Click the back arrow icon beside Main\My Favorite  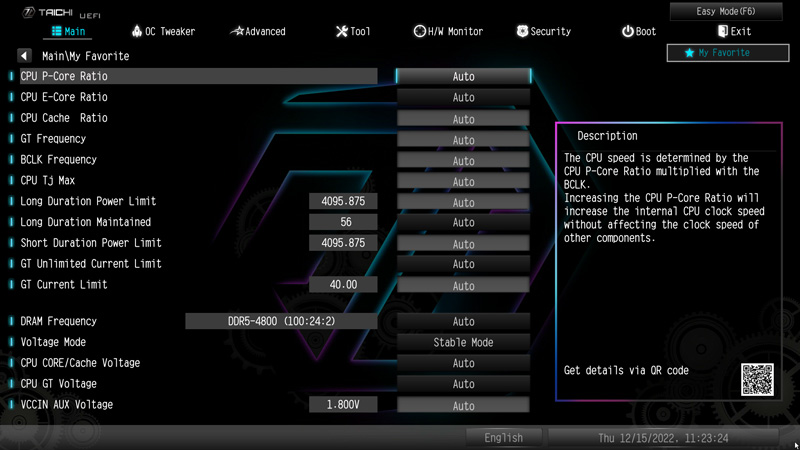pos(24,56)
